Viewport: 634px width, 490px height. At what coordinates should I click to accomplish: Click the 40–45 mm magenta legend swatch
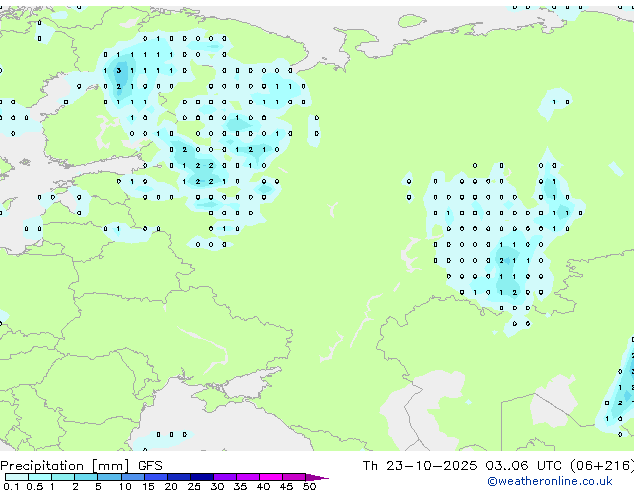[x=271, y=477]
